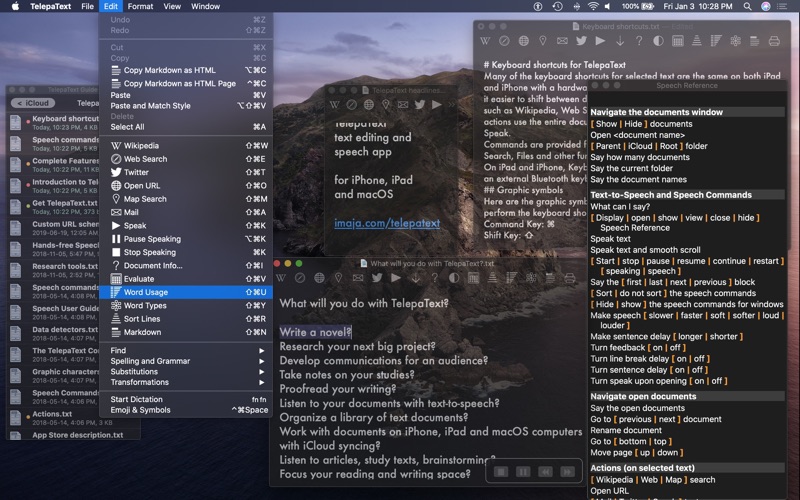Image resolution: width=800 pixels, height=500 pixels.
Task: Open the imaja.com/telepatext link
Action: coord(387,223)
